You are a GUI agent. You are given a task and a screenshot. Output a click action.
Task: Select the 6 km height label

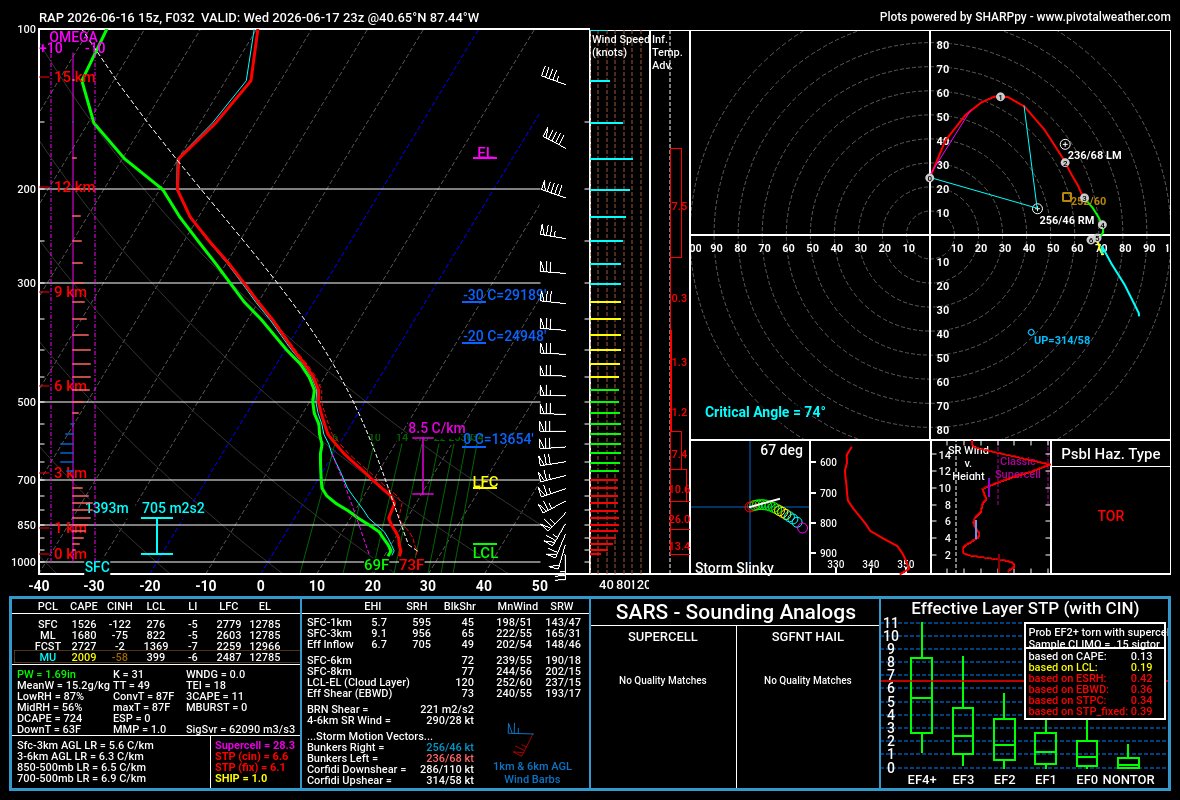(x=69, y=386)
